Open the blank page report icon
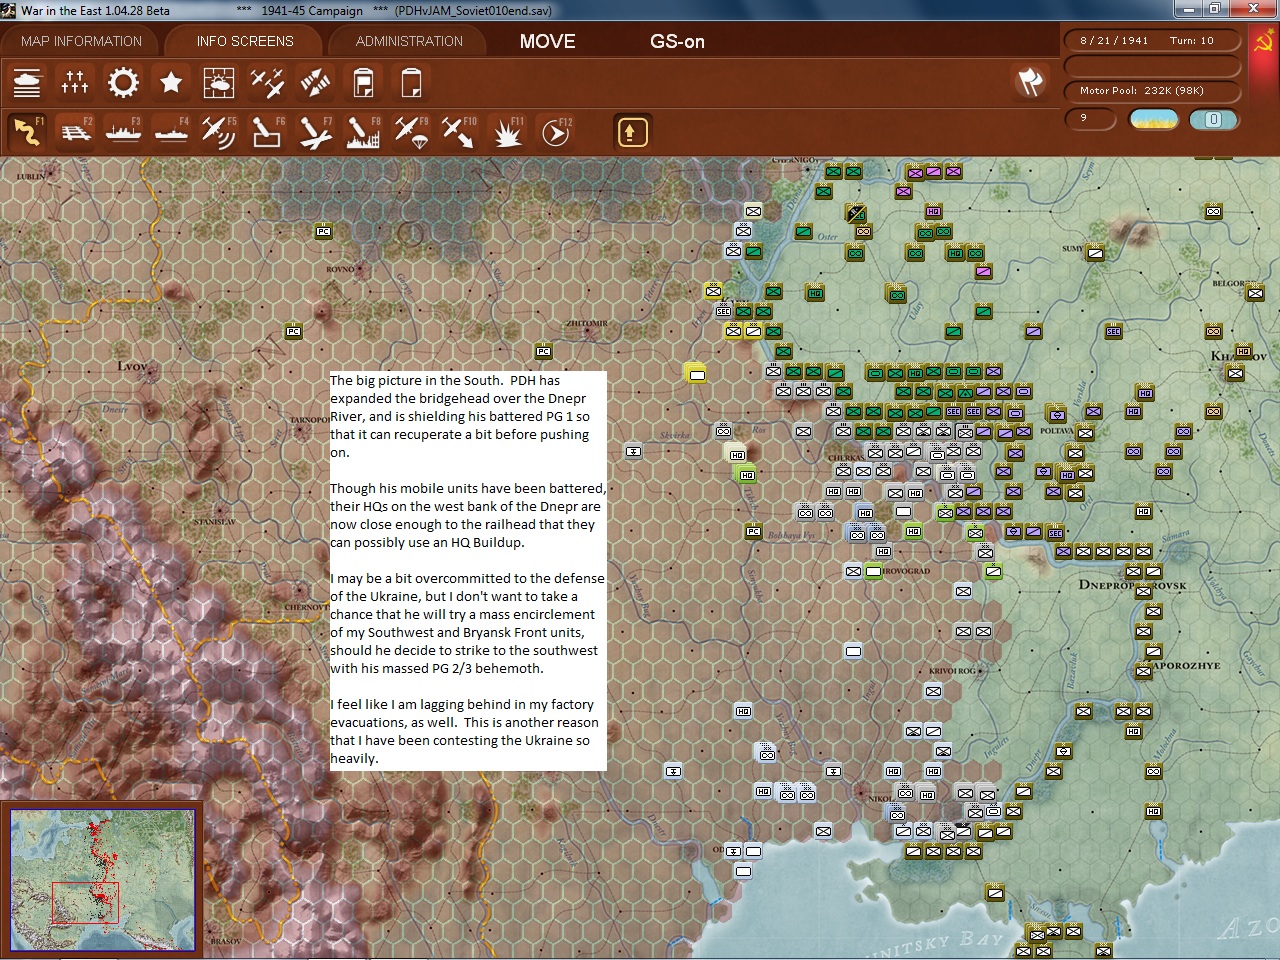Image resolution: width=1280 pixels, height=960 pixels. click(411, 83)
